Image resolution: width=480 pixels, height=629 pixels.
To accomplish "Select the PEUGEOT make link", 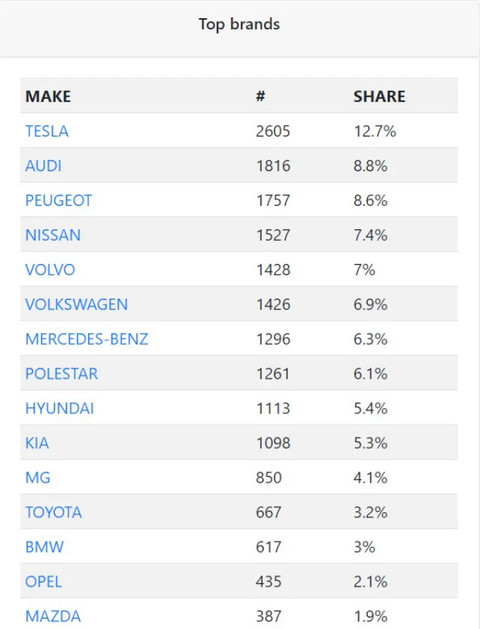I will click(59, 201).
